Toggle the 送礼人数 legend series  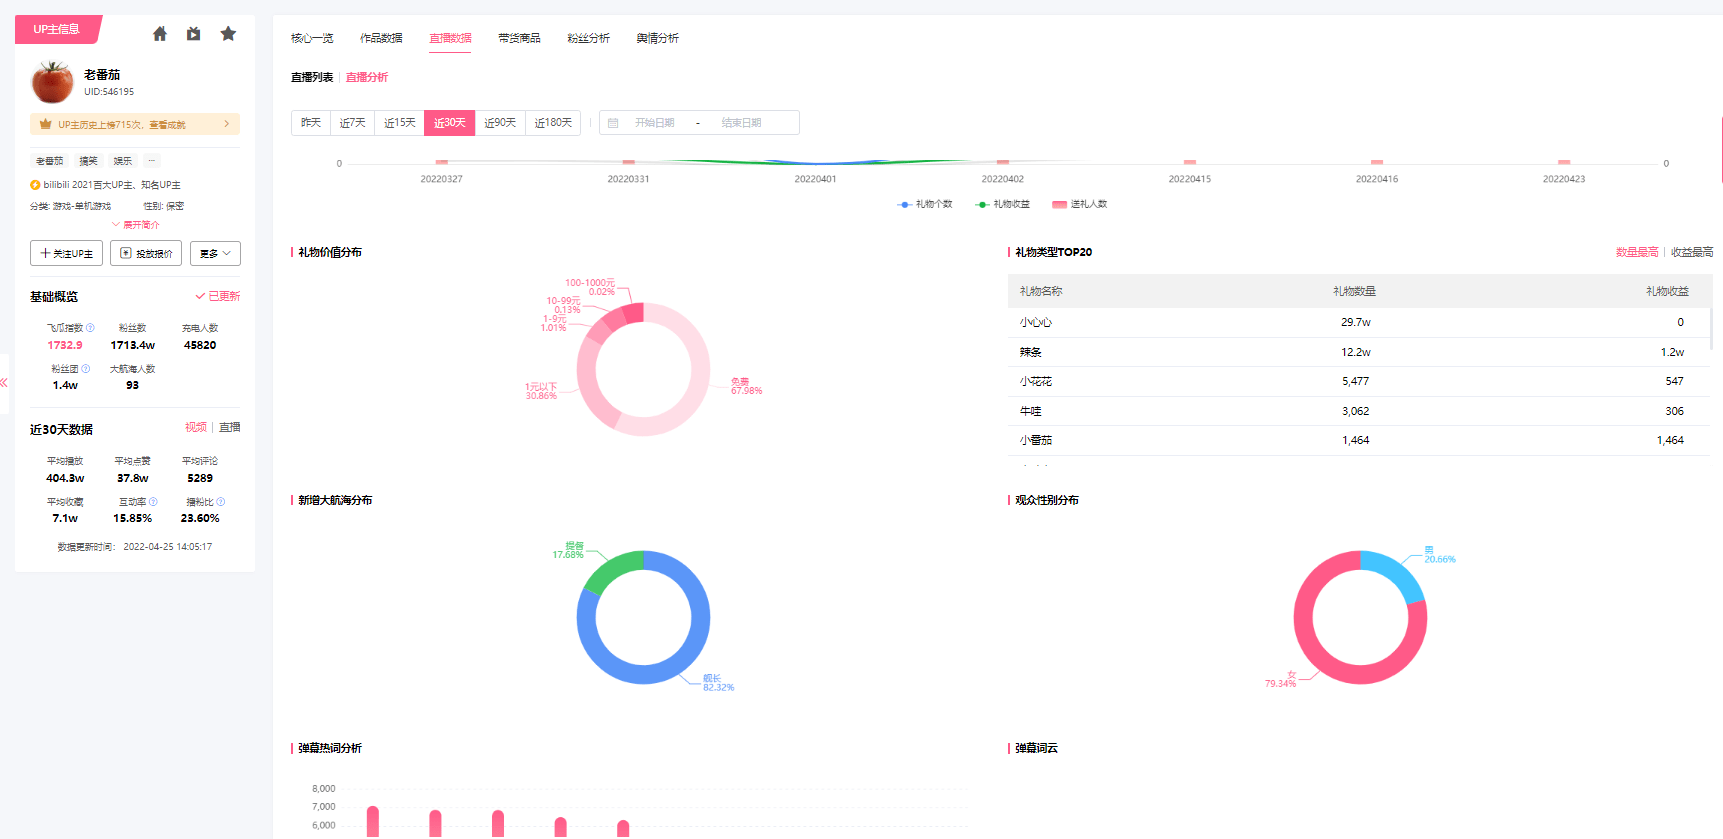[x=1080, y=204]
